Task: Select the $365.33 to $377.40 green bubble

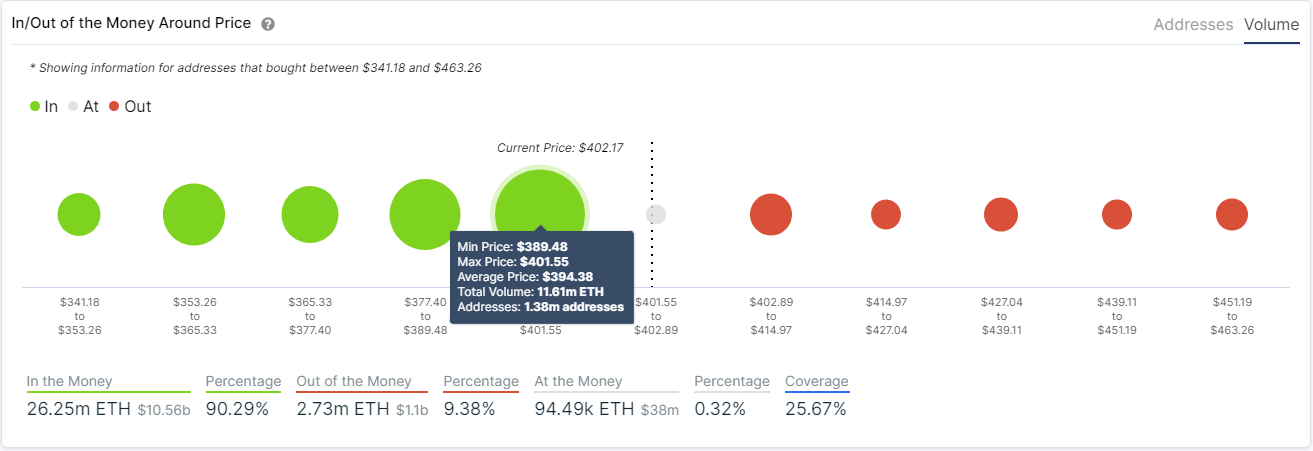Action: (310, 215)
